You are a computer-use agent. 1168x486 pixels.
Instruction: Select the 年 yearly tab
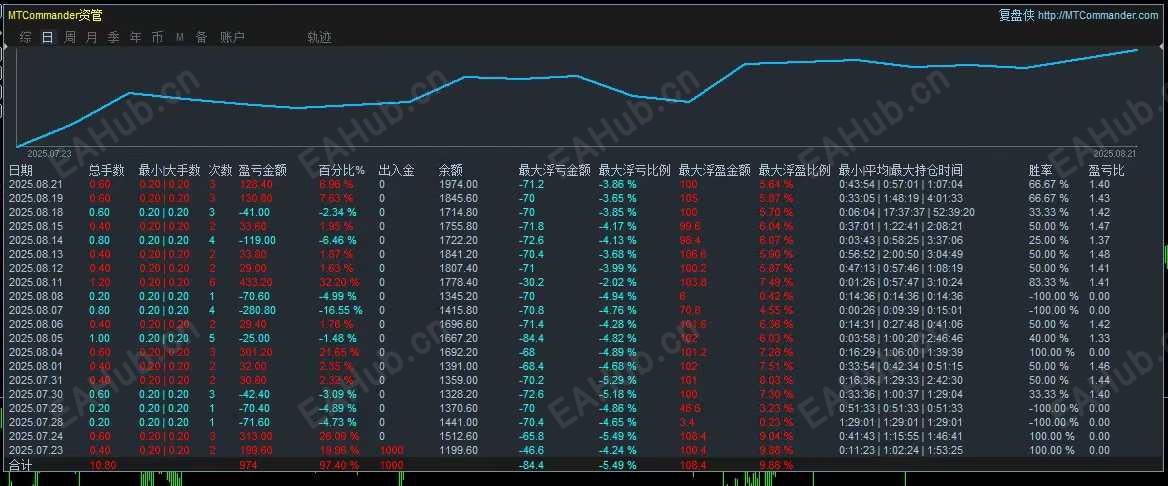coord(135,37)
